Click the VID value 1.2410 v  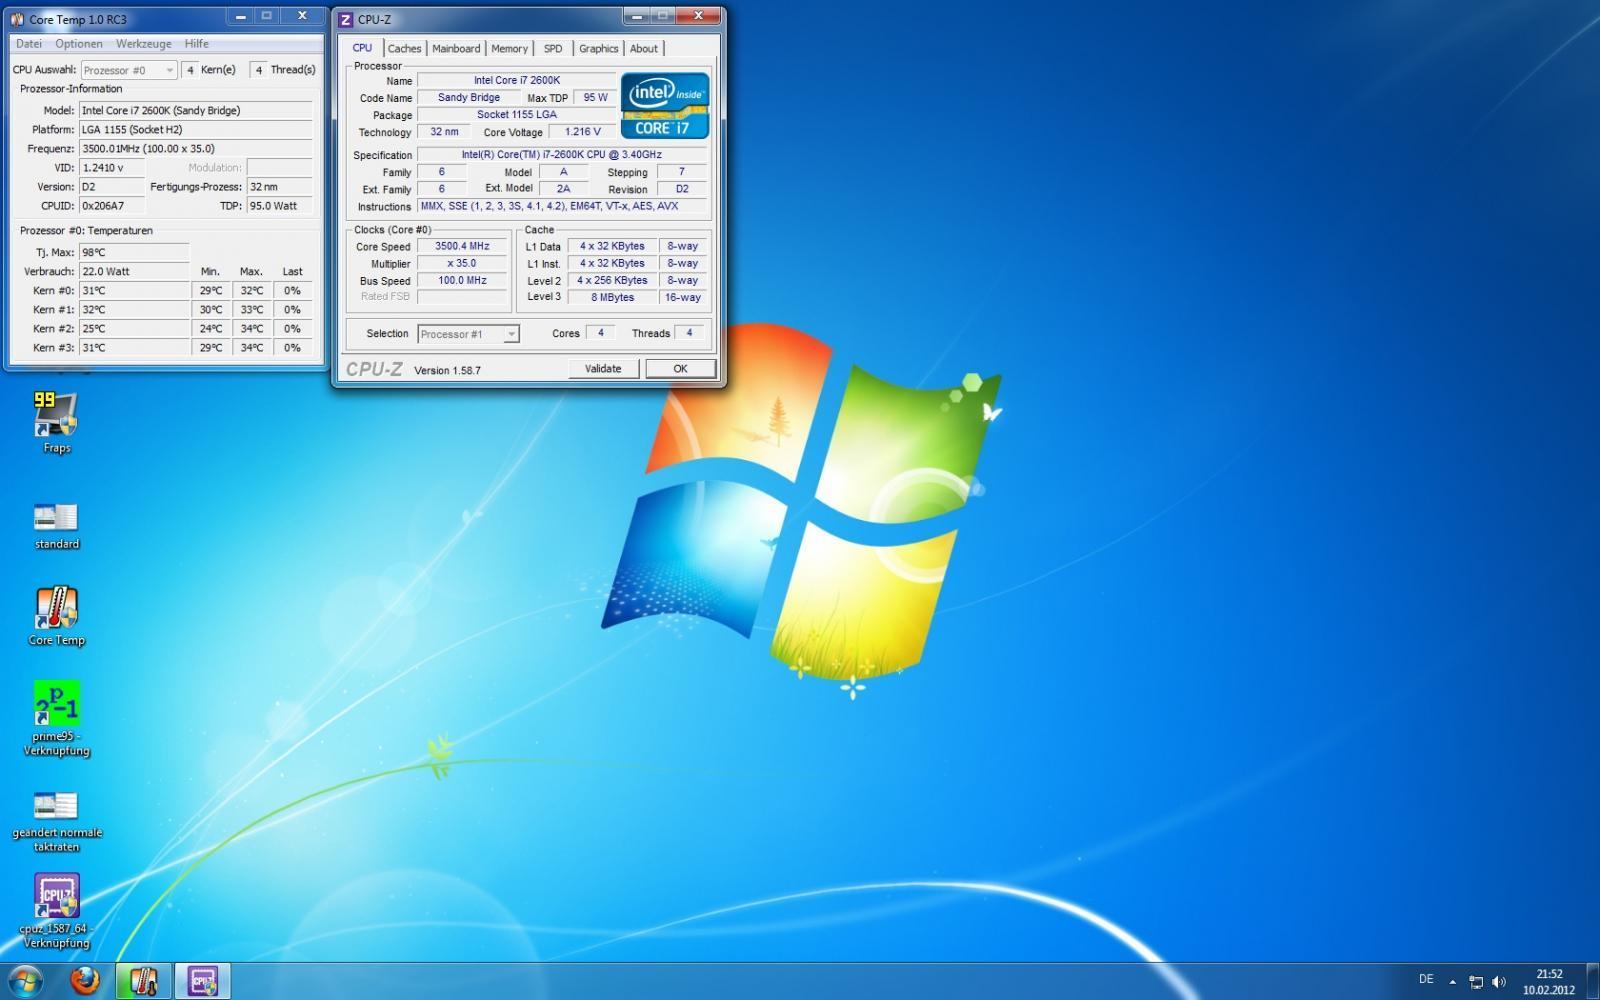(112, 168)
